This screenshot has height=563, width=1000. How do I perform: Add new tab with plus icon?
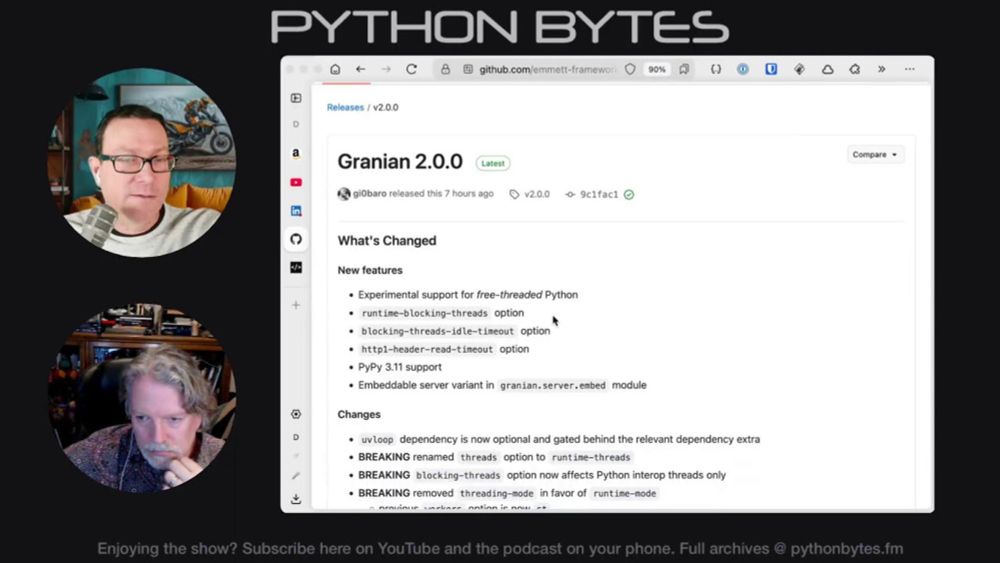coord(296,305)
